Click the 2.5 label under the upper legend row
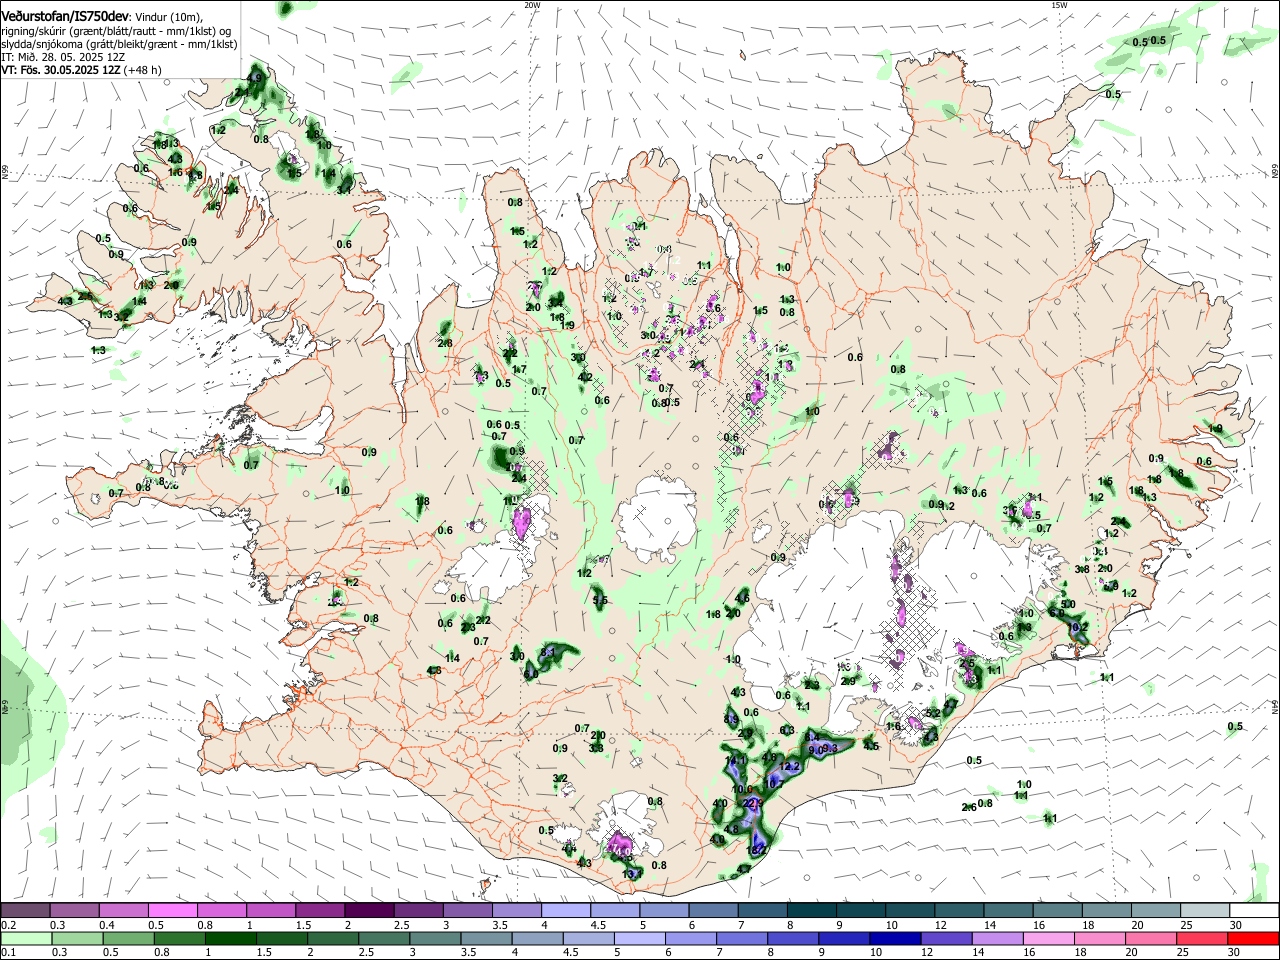This screenshot has height=960, width=1280. click(401, 925)
